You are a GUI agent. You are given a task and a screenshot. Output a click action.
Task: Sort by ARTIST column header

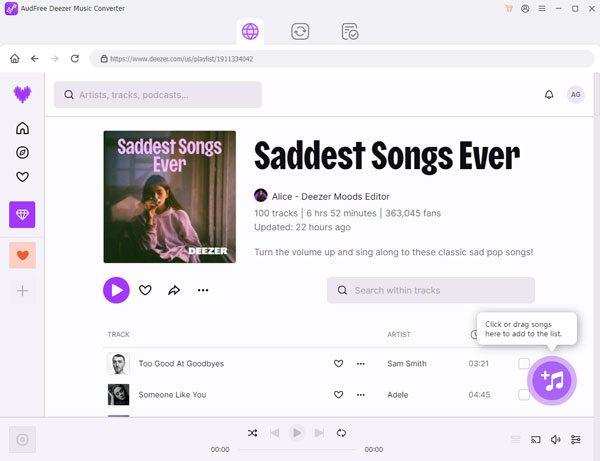399,334
